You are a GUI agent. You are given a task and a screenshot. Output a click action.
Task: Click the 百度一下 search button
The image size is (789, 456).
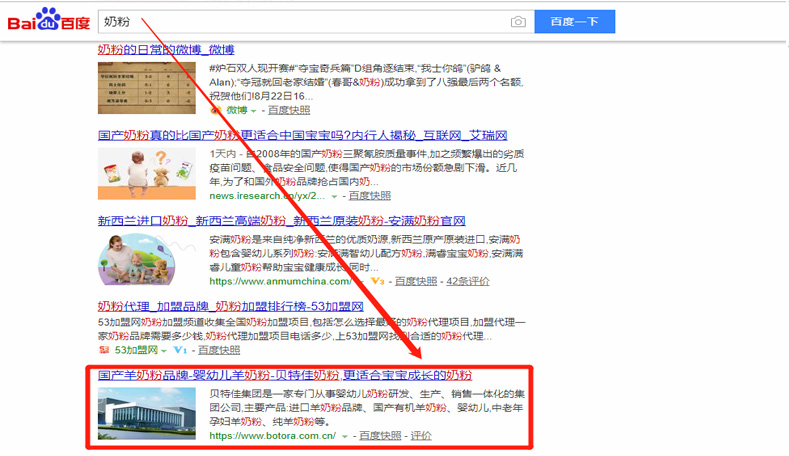point(574,22)
